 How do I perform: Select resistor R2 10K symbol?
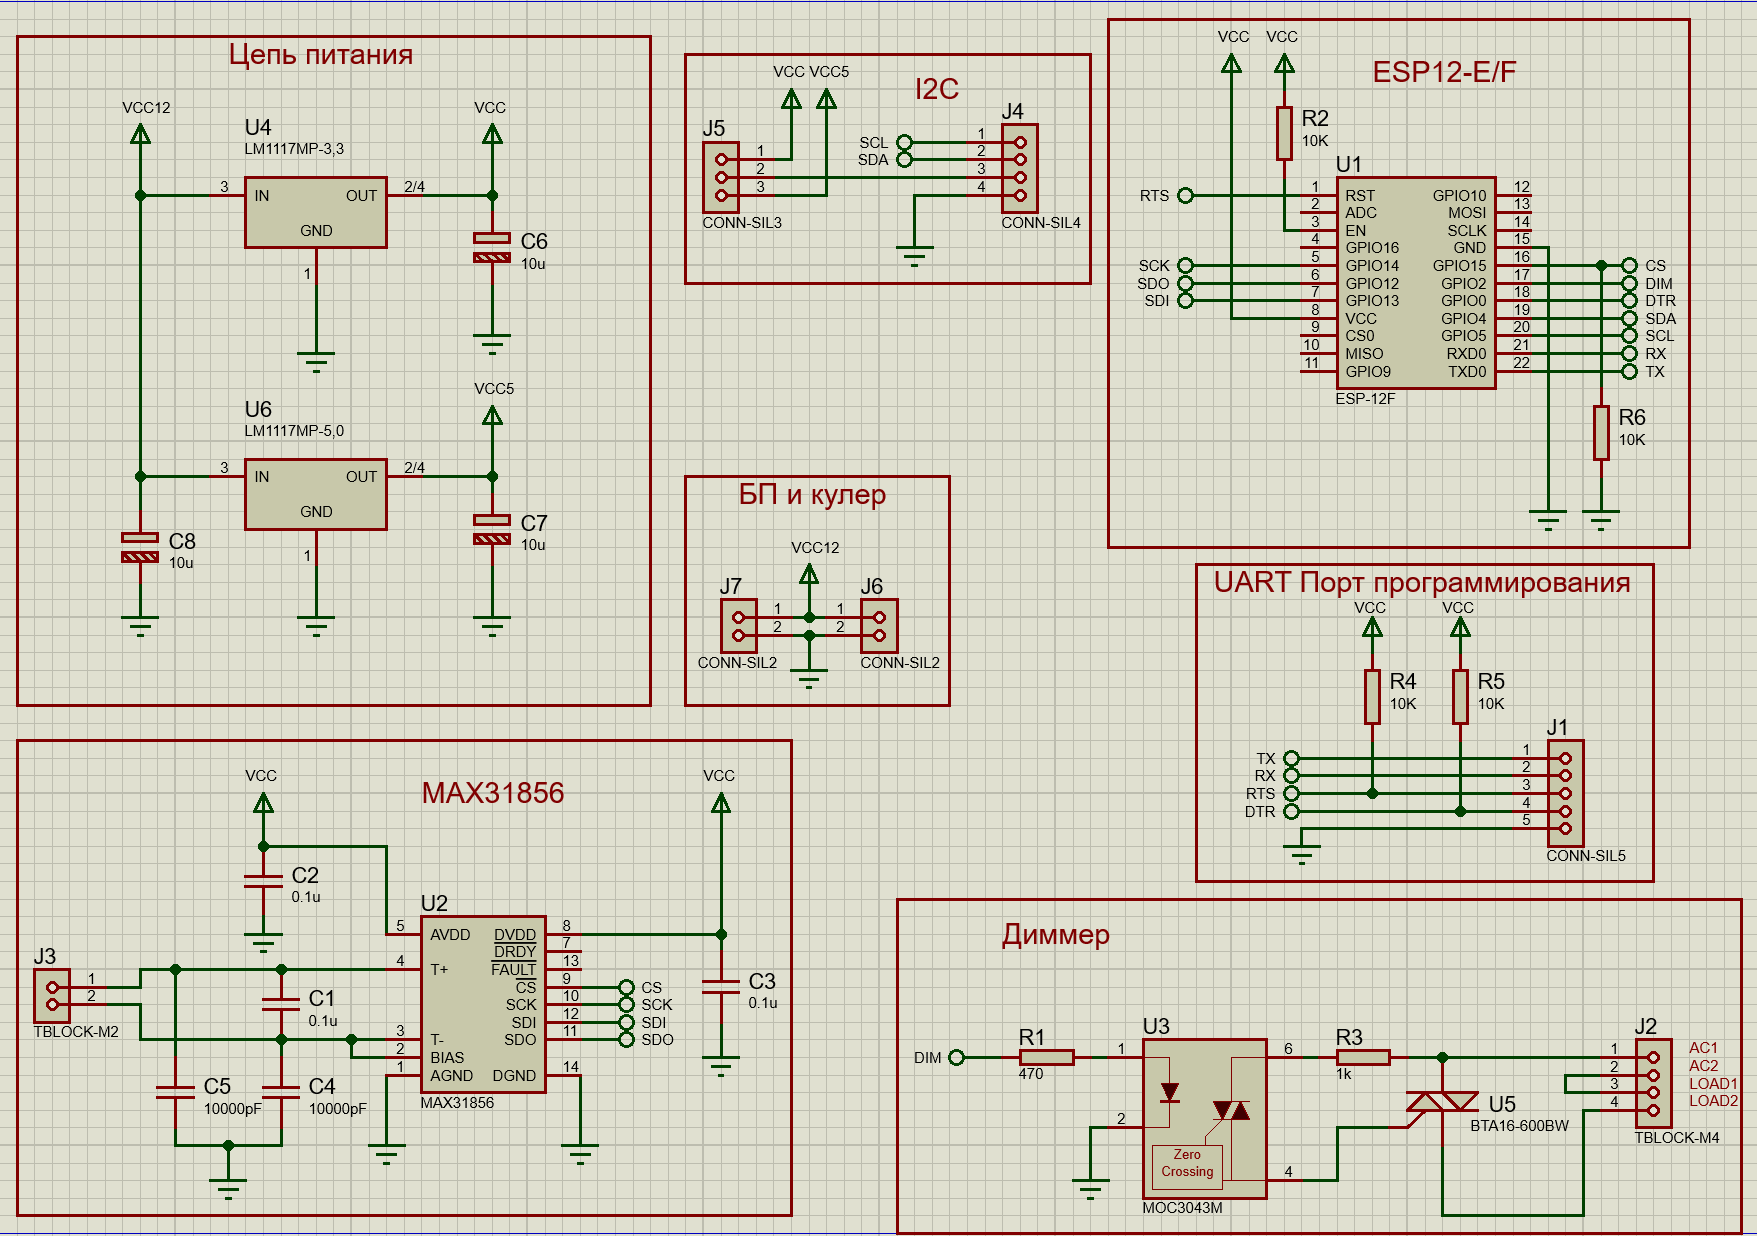tap(1284, 133)
